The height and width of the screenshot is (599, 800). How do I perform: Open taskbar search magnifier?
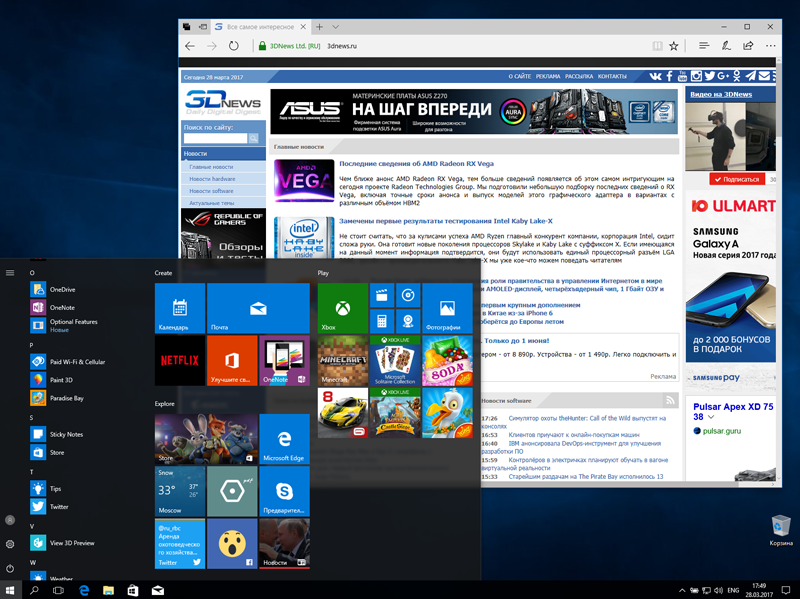pyautogui.click(x=34, y=590)
